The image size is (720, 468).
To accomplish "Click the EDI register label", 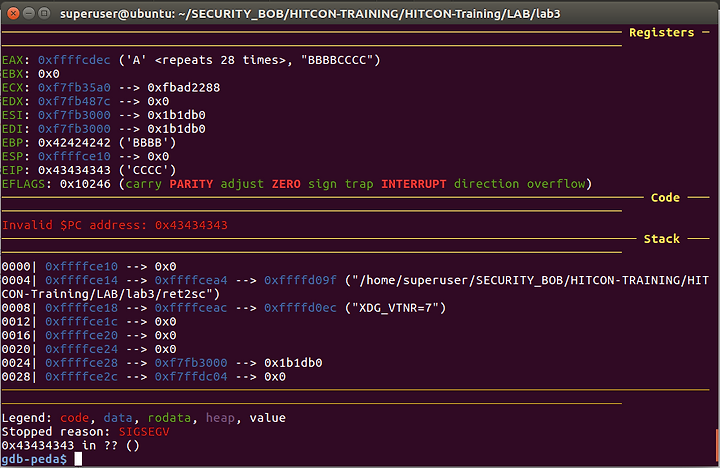I will (12, 129).
